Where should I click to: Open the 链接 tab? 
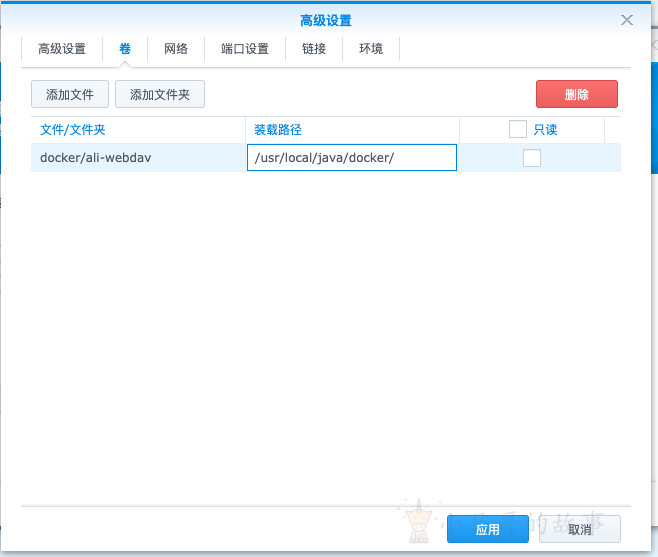(314, 49)
